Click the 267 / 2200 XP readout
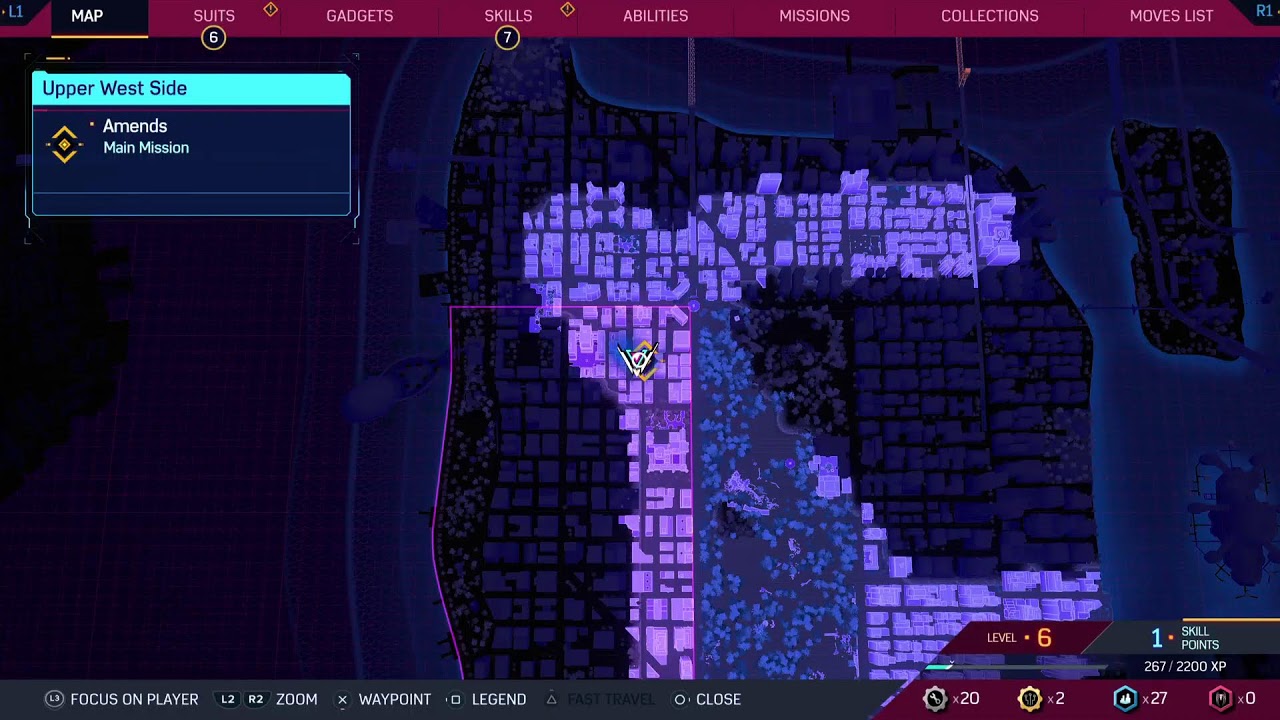Screen dimensions: 1280x720 pyautogui.click(x=1185, y=667)
